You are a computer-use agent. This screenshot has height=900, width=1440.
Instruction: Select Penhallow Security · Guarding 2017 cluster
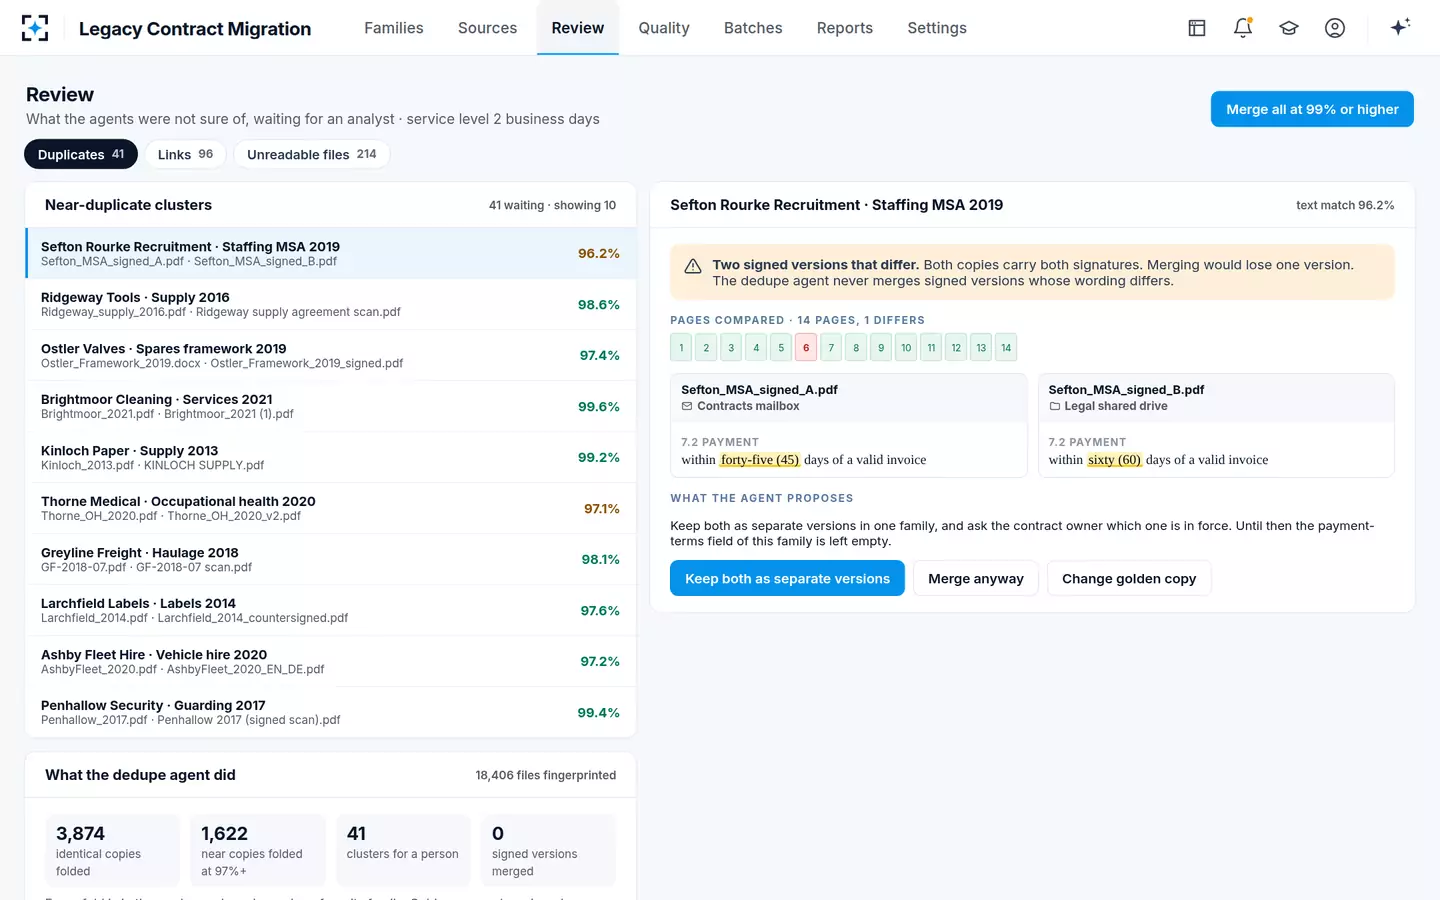[330, 712]
